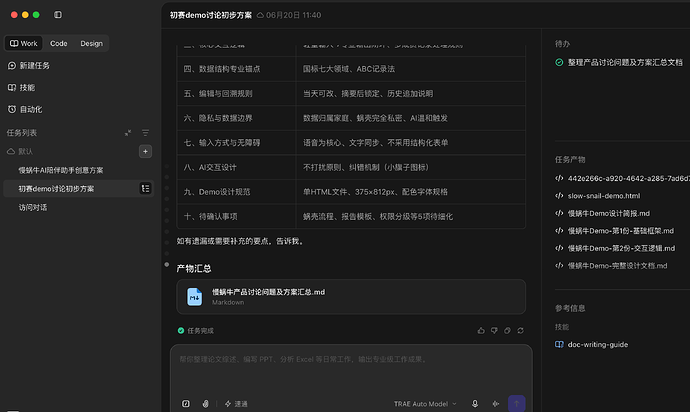Click the book icon beside doc-writing-guide
The image size is (690, 412).
pos(559,345)
